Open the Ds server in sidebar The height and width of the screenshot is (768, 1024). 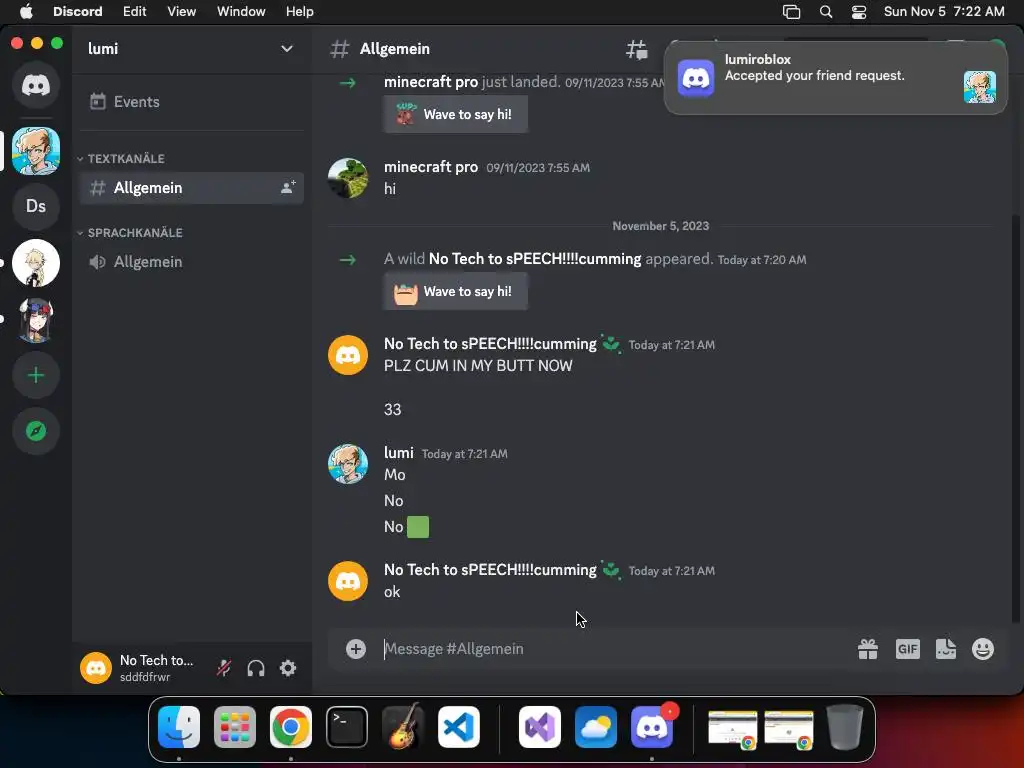(36, 206)
